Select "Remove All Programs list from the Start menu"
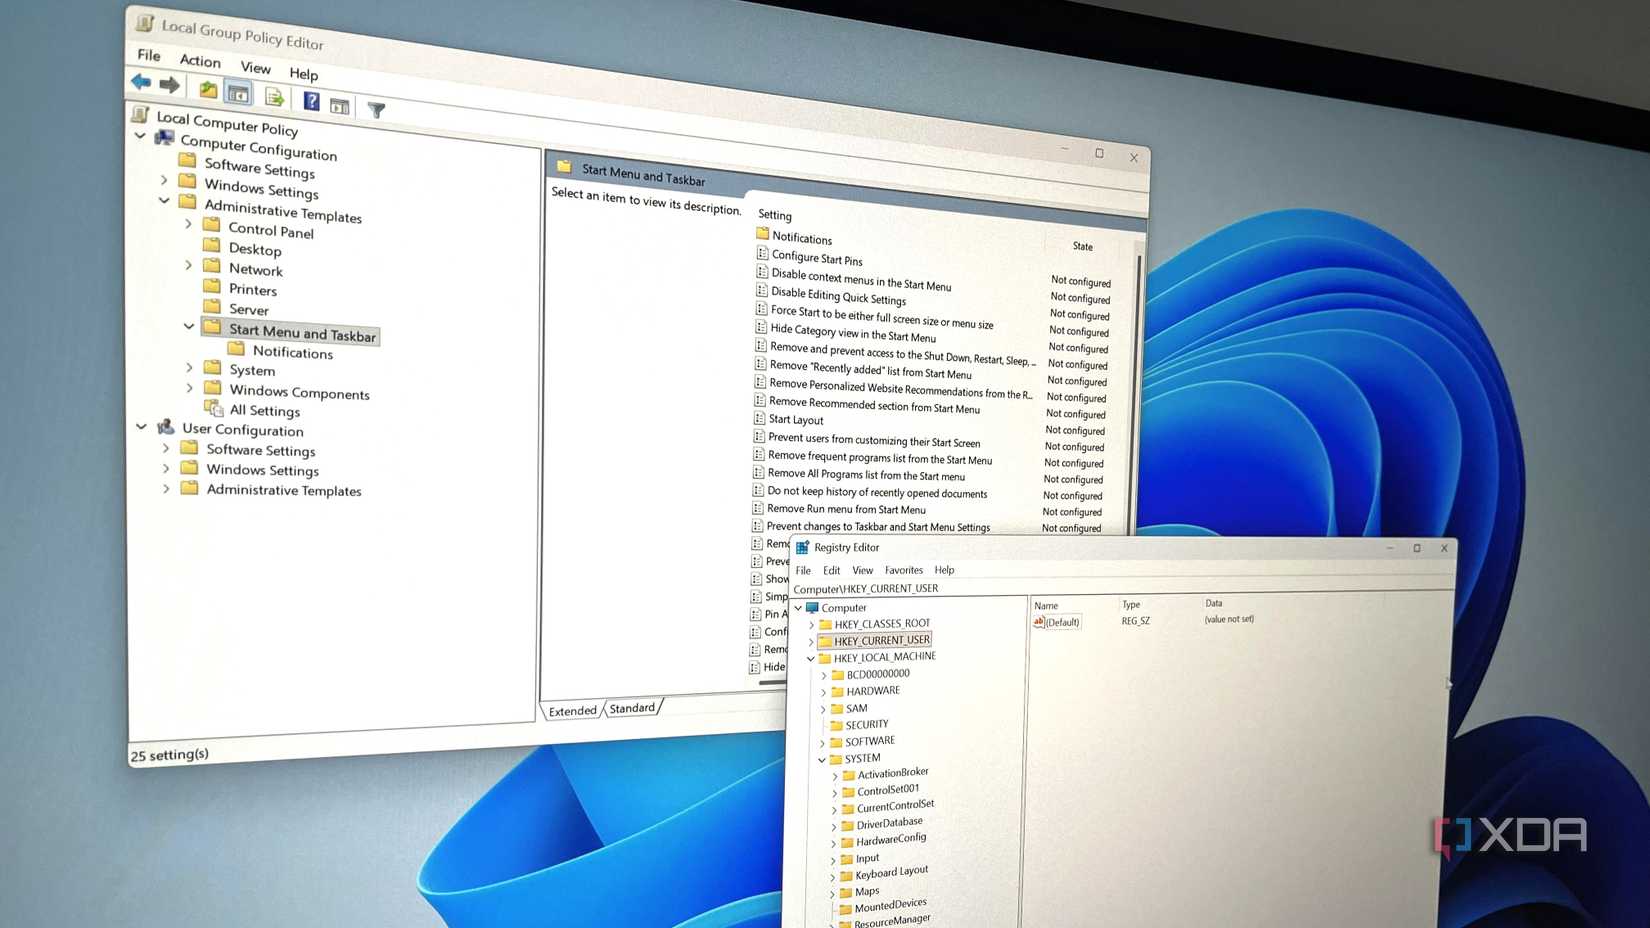The image size is (1650, 928). [x=866, y=475]
